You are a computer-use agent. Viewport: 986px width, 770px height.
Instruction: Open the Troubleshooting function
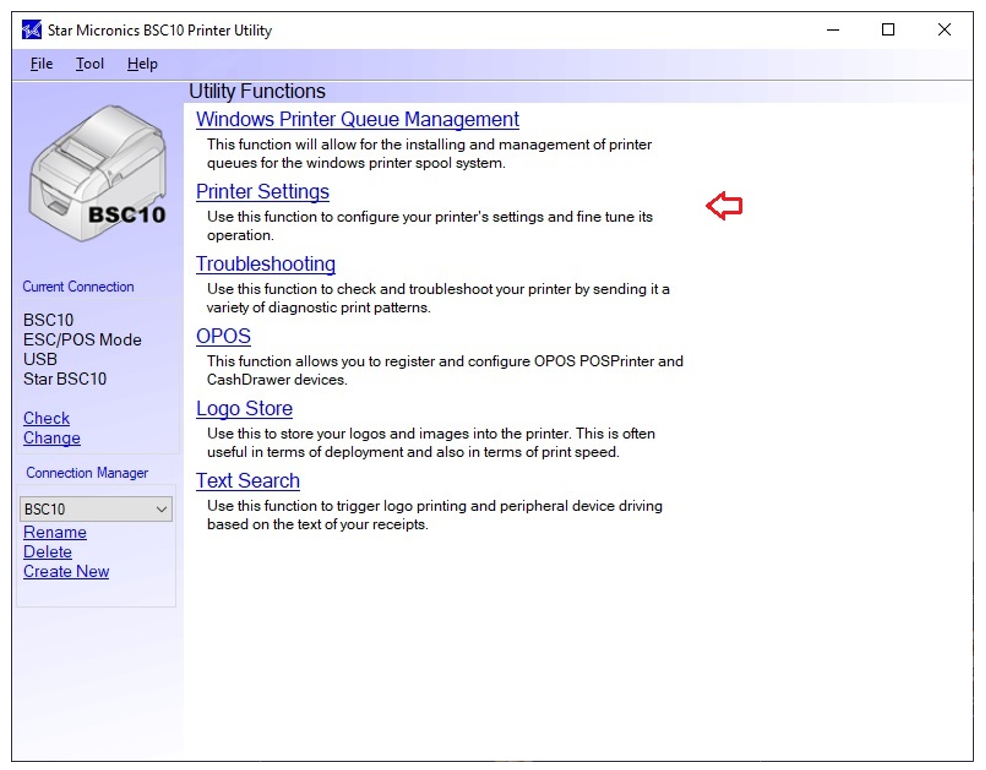coord(265,264)
